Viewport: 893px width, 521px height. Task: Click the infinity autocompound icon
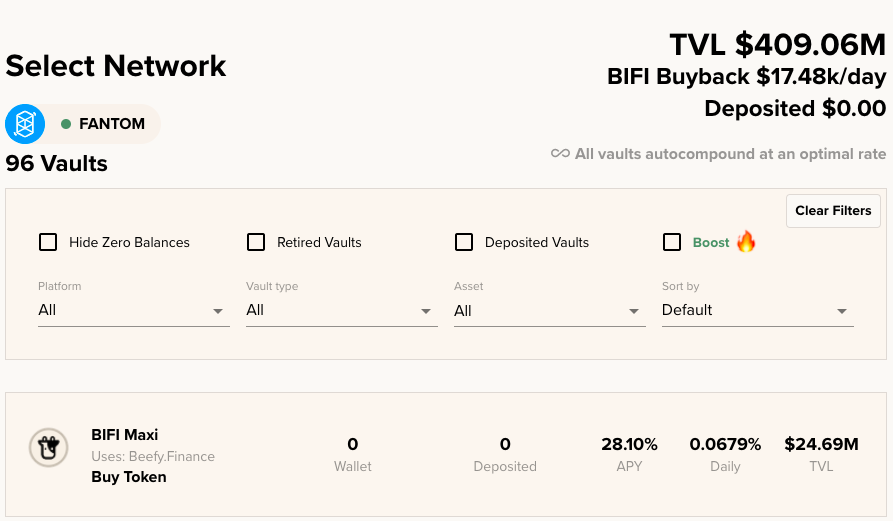coord(560,153)
